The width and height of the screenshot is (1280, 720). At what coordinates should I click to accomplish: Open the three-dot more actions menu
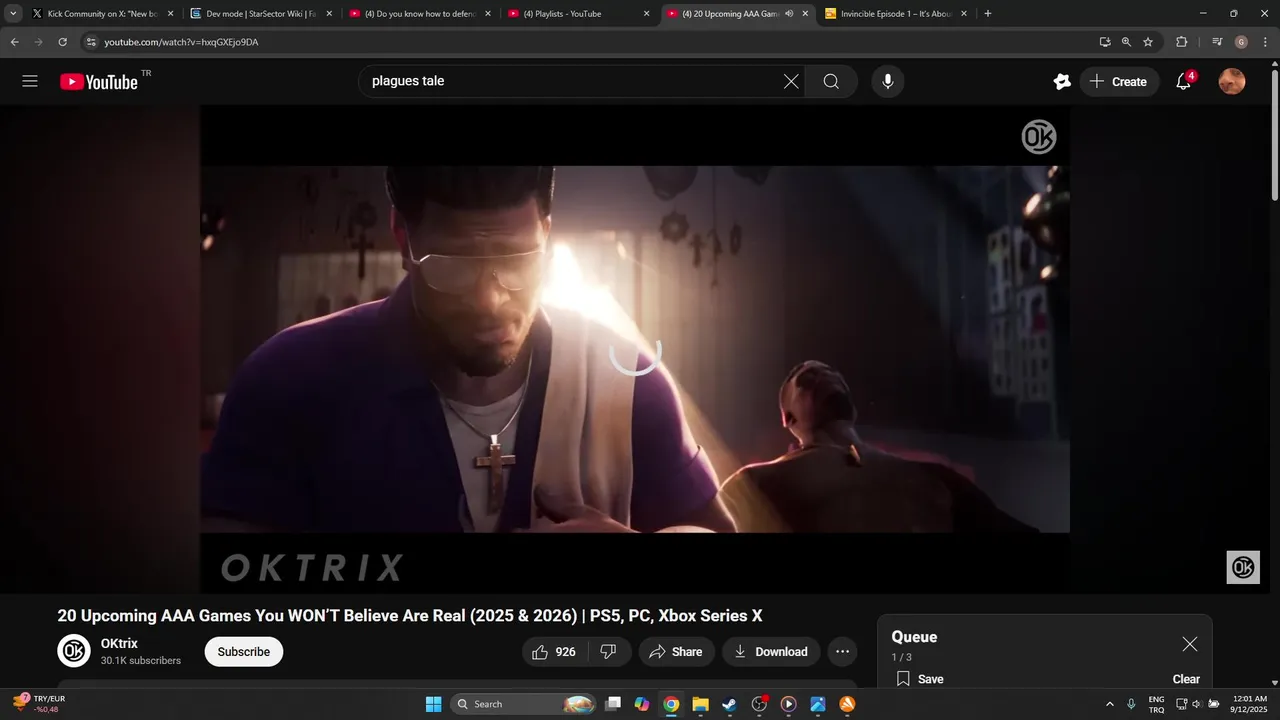(842, 652)
